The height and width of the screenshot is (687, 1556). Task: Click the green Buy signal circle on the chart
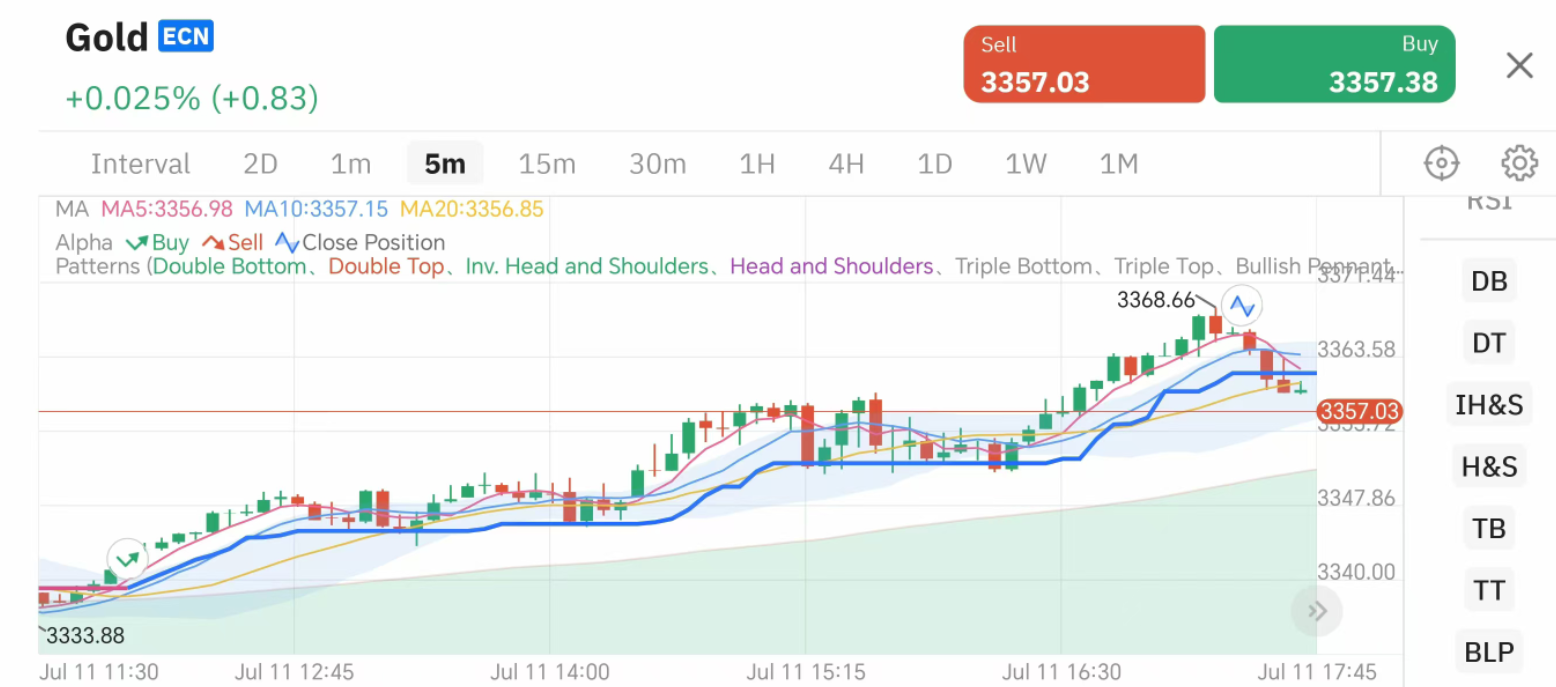(126, 557)
